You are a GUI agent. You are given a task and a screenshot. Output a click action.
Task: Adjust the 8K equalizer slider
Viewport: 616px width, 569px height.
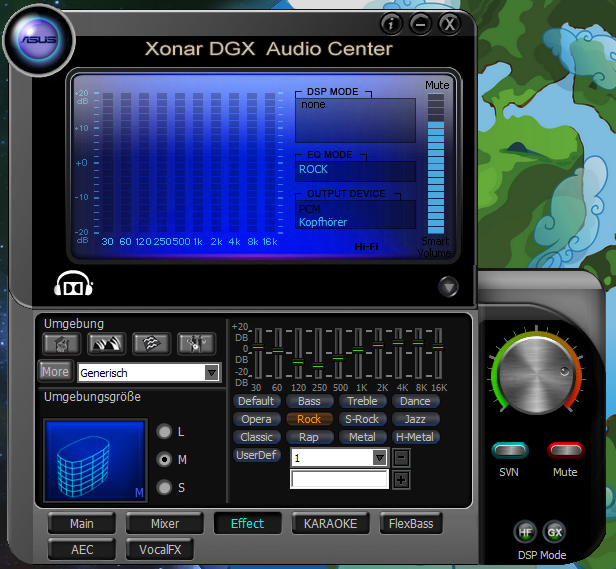[x=418, y=343]
